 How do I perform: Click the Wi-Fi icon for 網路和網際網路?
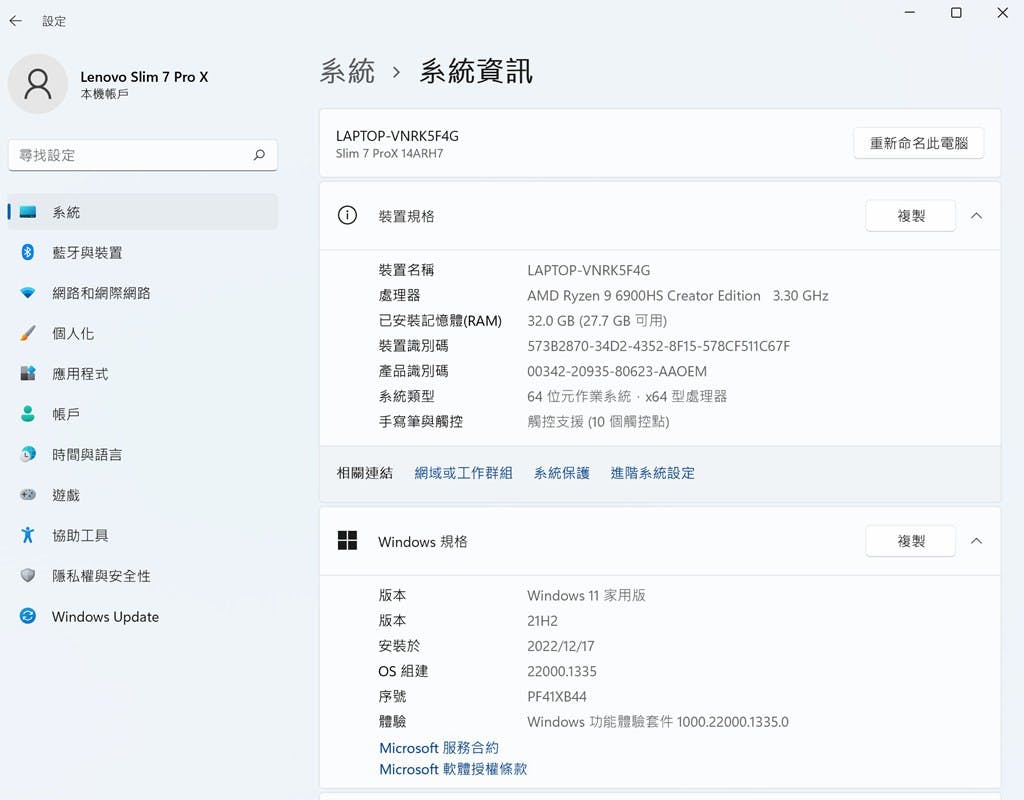coord(28,293)
